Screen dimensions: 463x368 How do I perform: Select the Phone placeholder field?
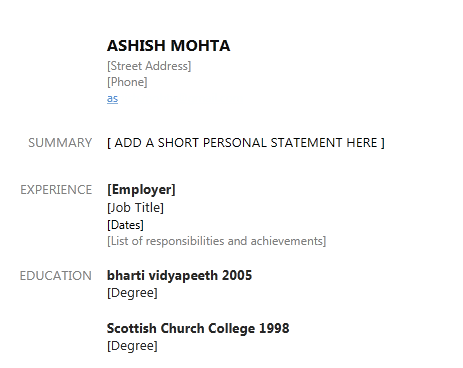pos(127,82)
